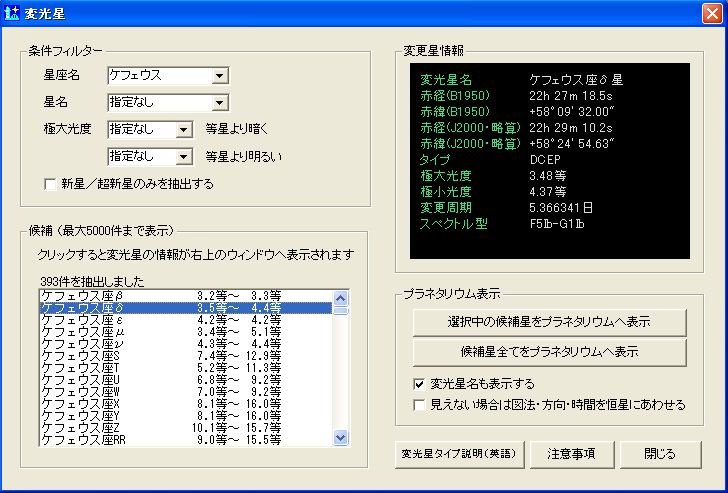Click the 変光星 app icon in title bar
This screenshot has height=493, width=728.
(x=13, y=13)
